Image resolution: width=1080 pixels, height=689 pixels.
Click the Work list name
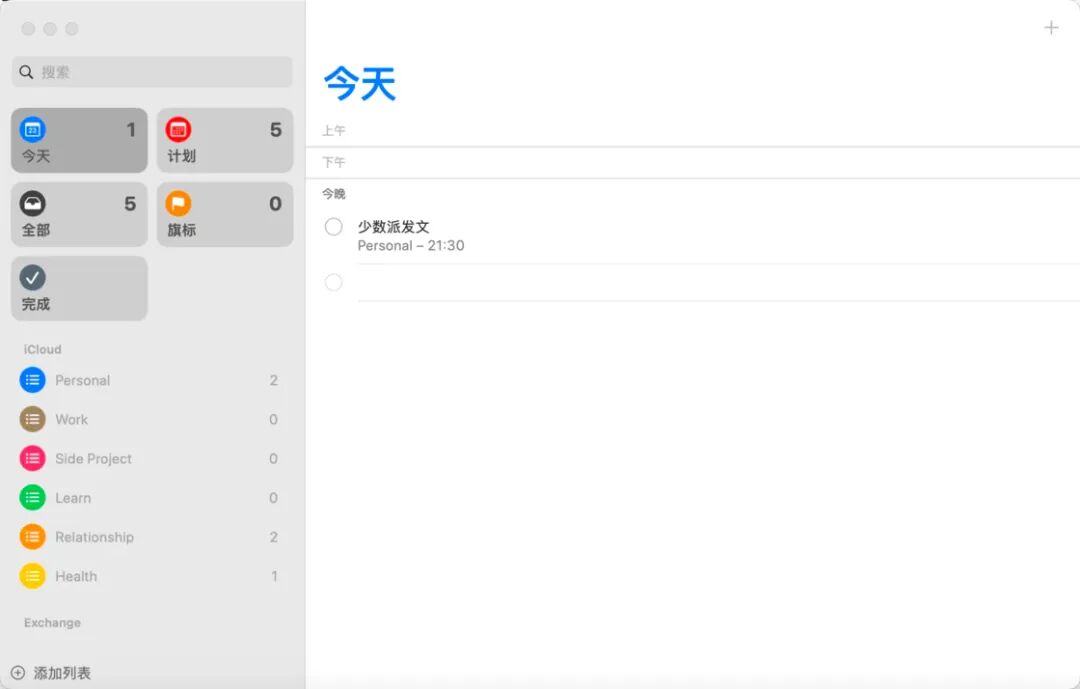click(x=72, y=420)
